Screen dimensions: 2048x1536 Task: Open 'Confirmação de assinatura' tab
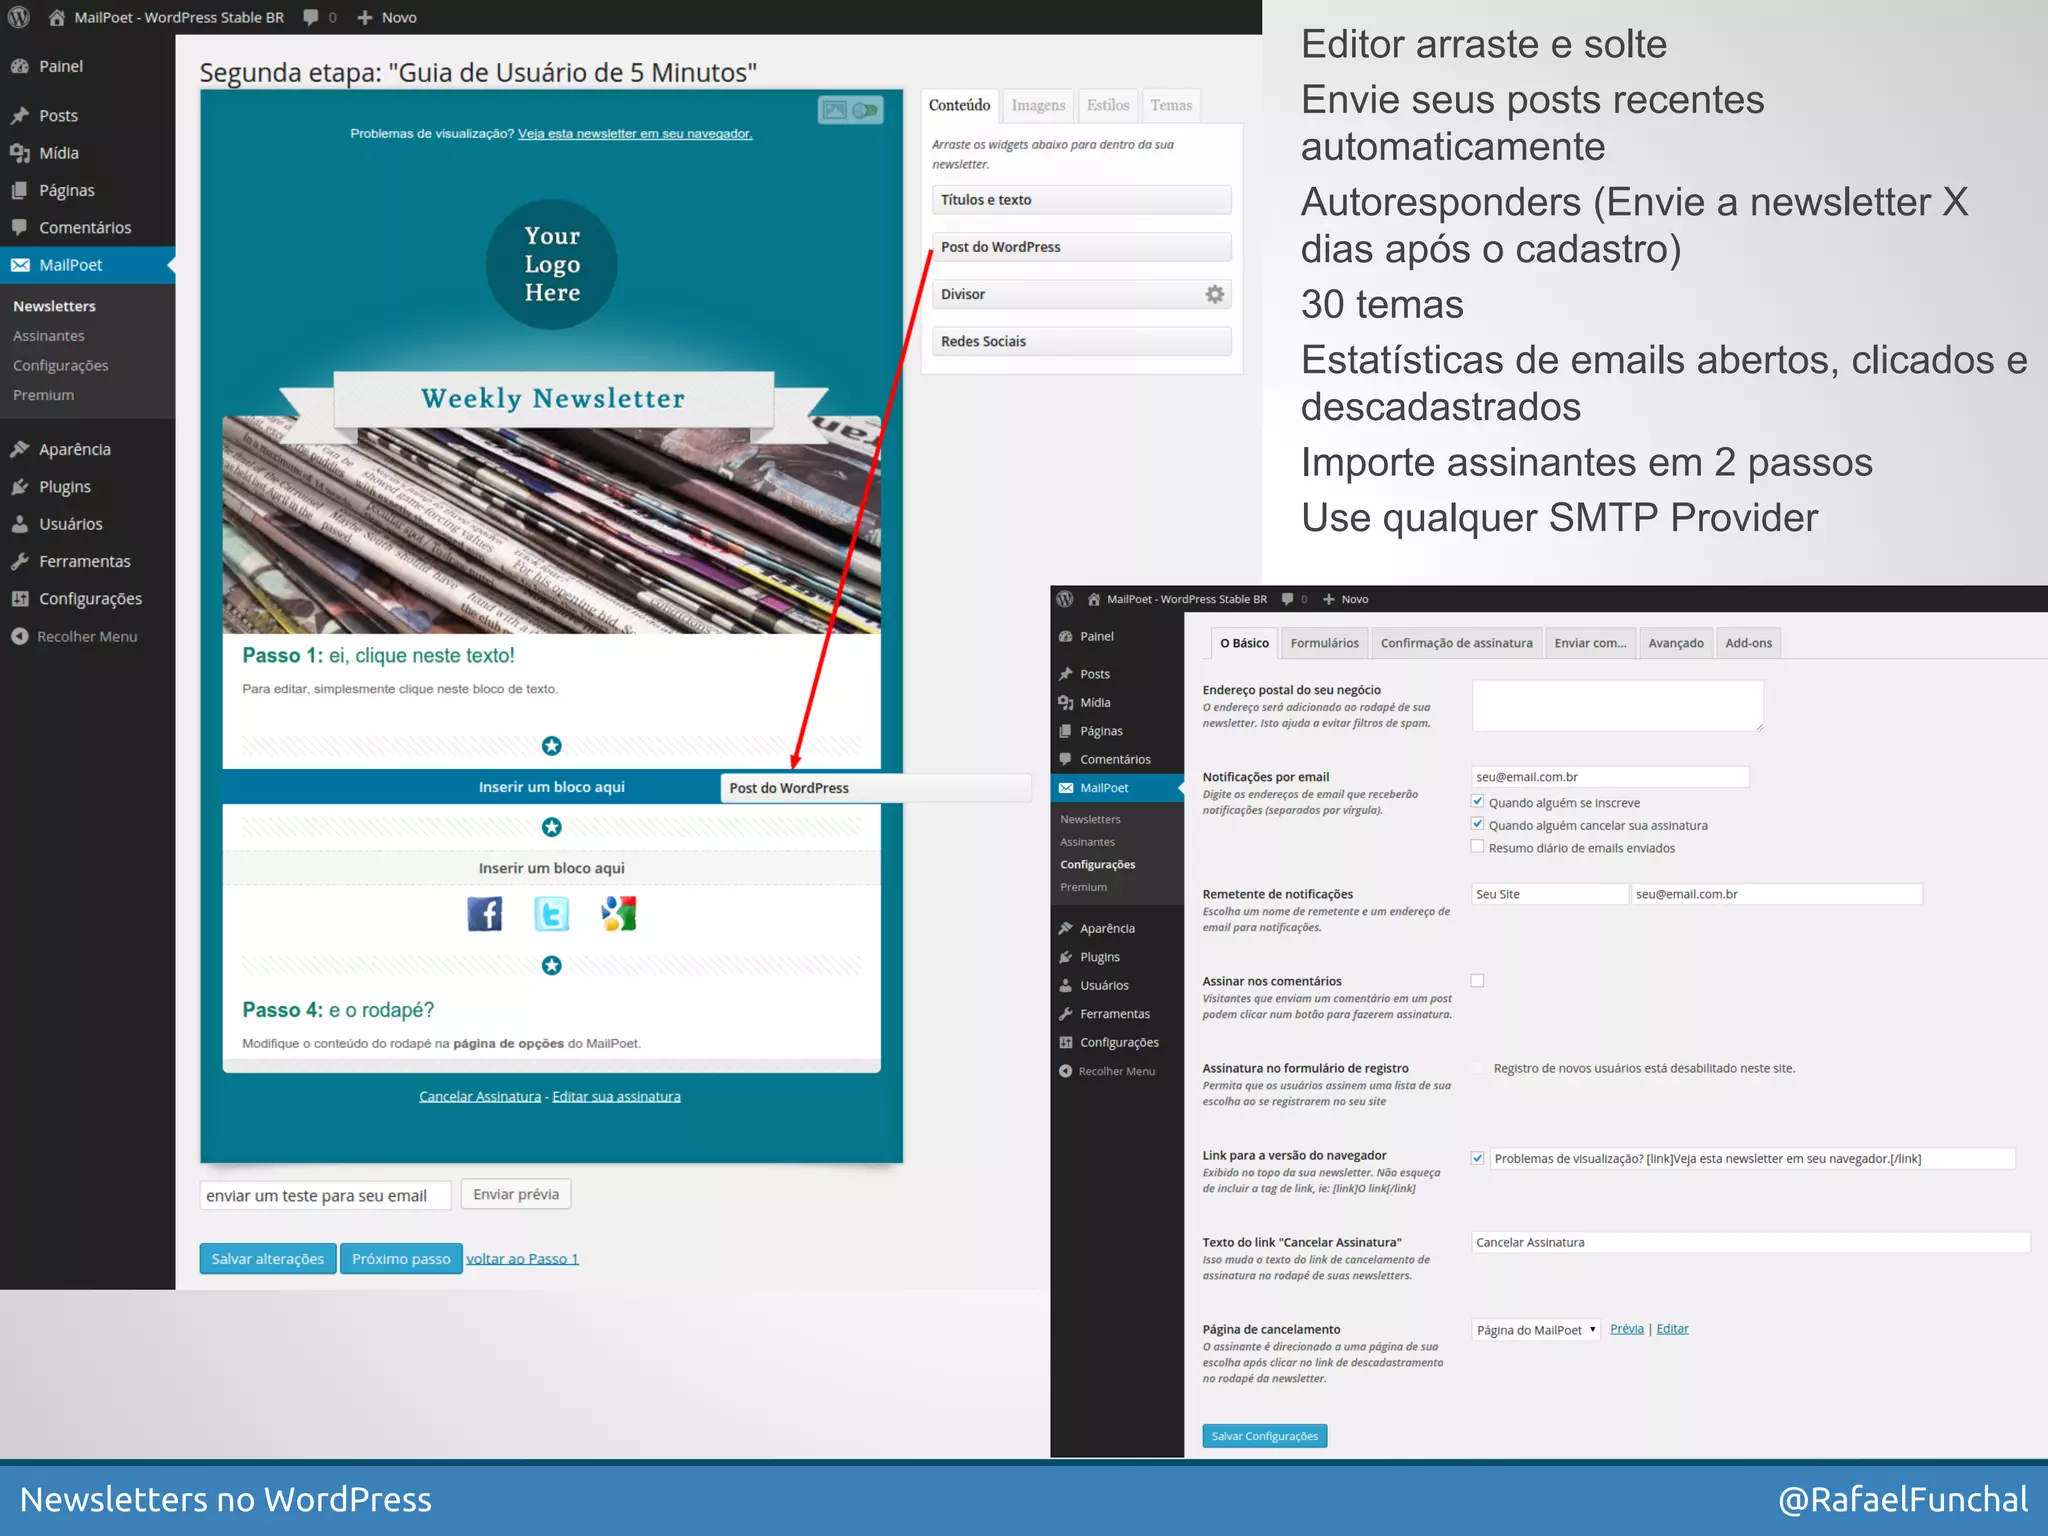1456,643
